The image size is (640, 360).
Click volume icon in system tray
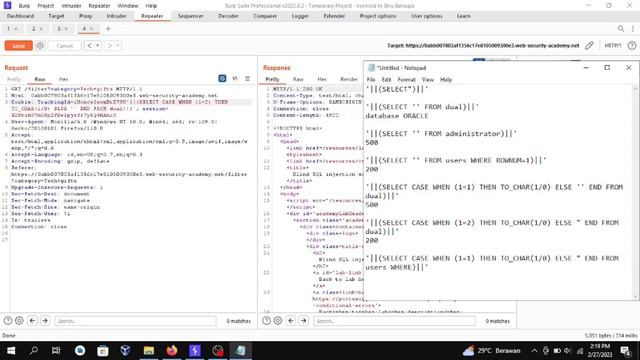(567, 351)
